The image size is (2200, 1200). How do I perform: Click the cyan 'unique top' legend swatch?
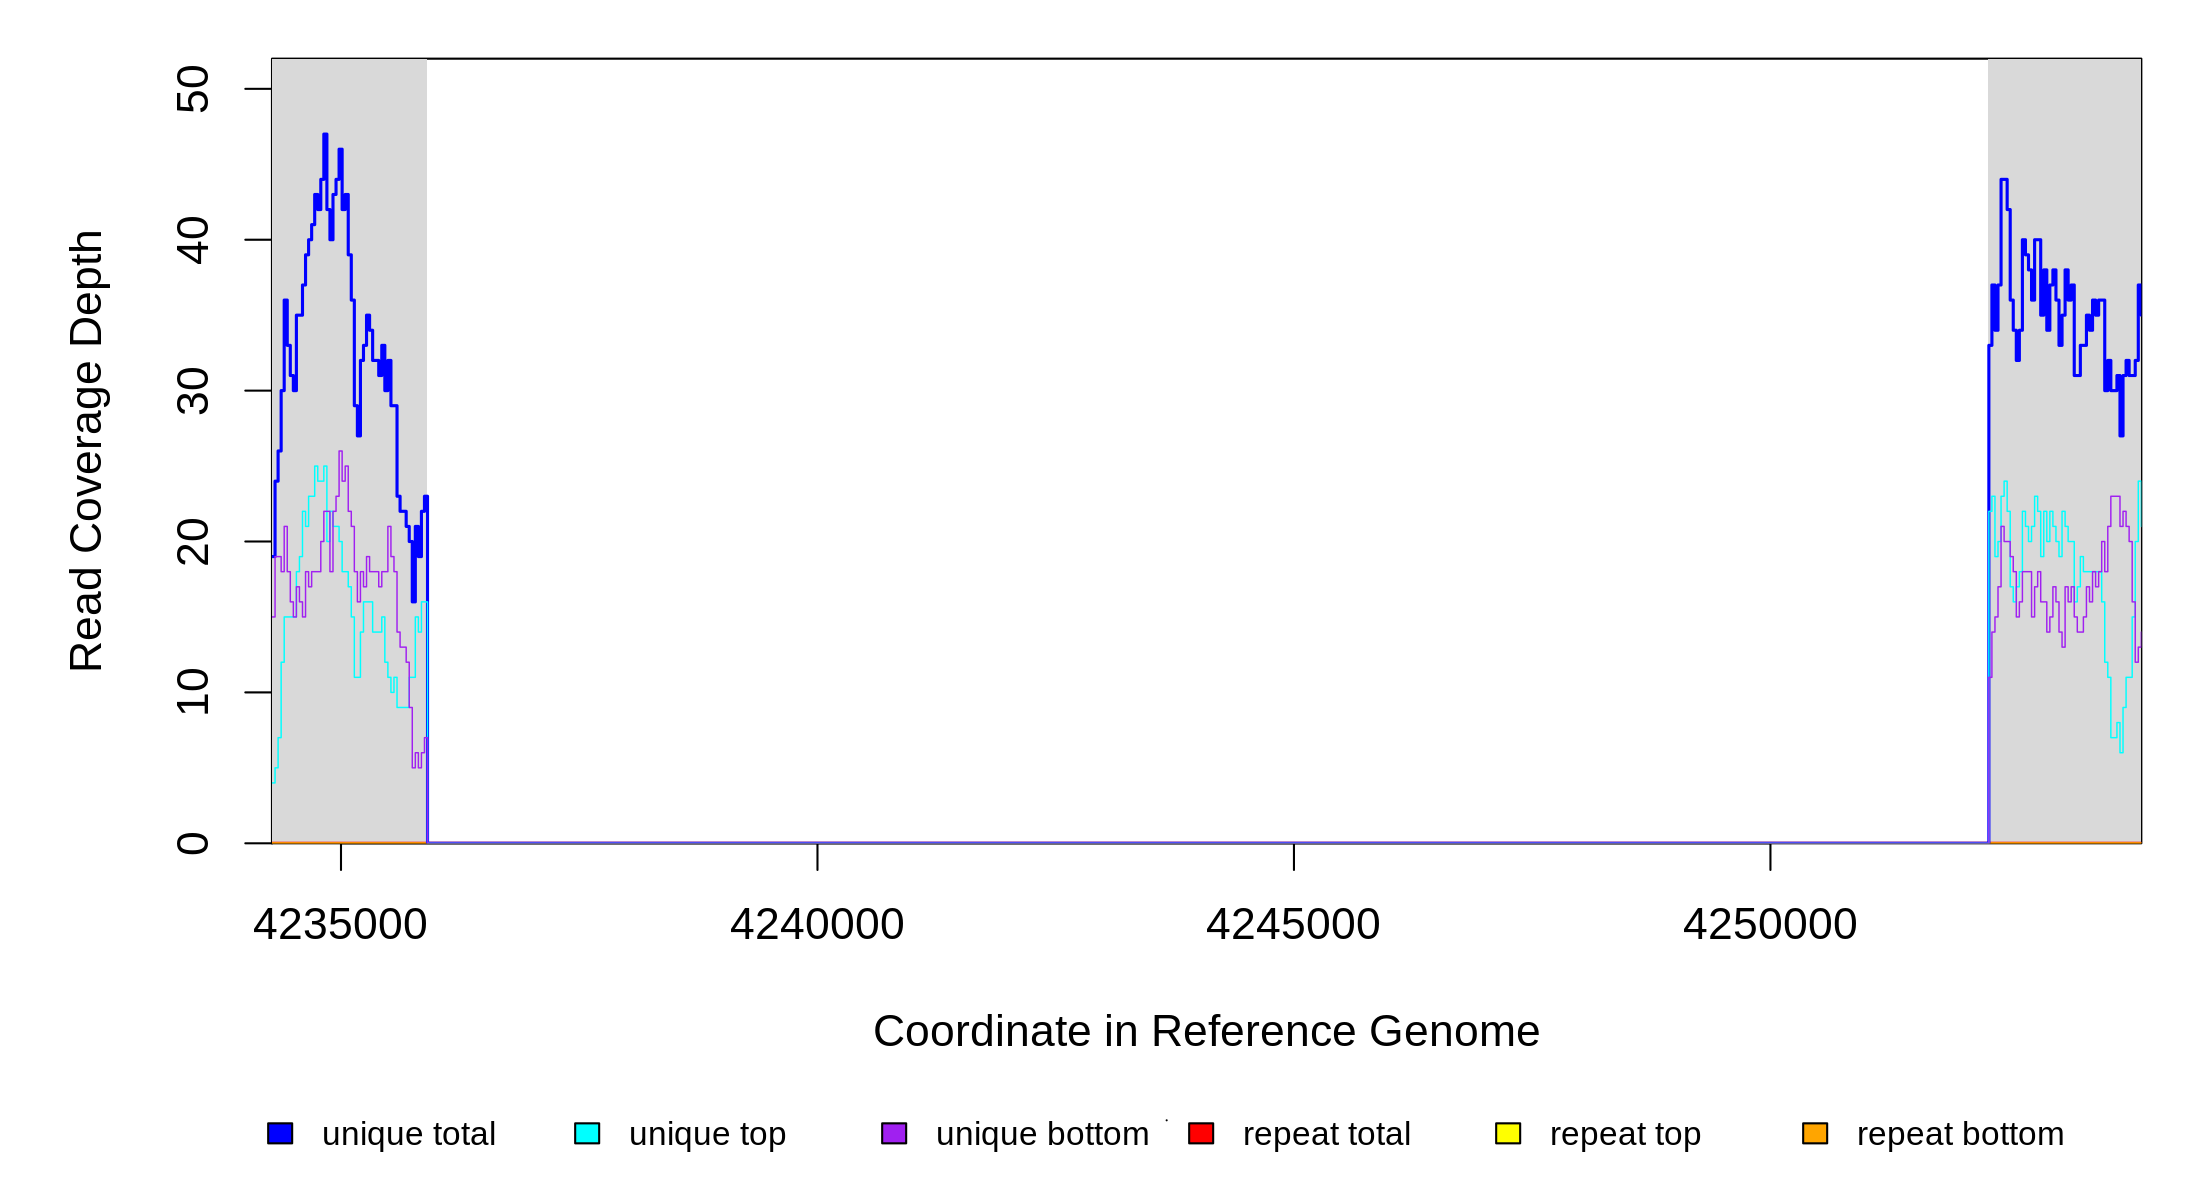click(587, 1133)
